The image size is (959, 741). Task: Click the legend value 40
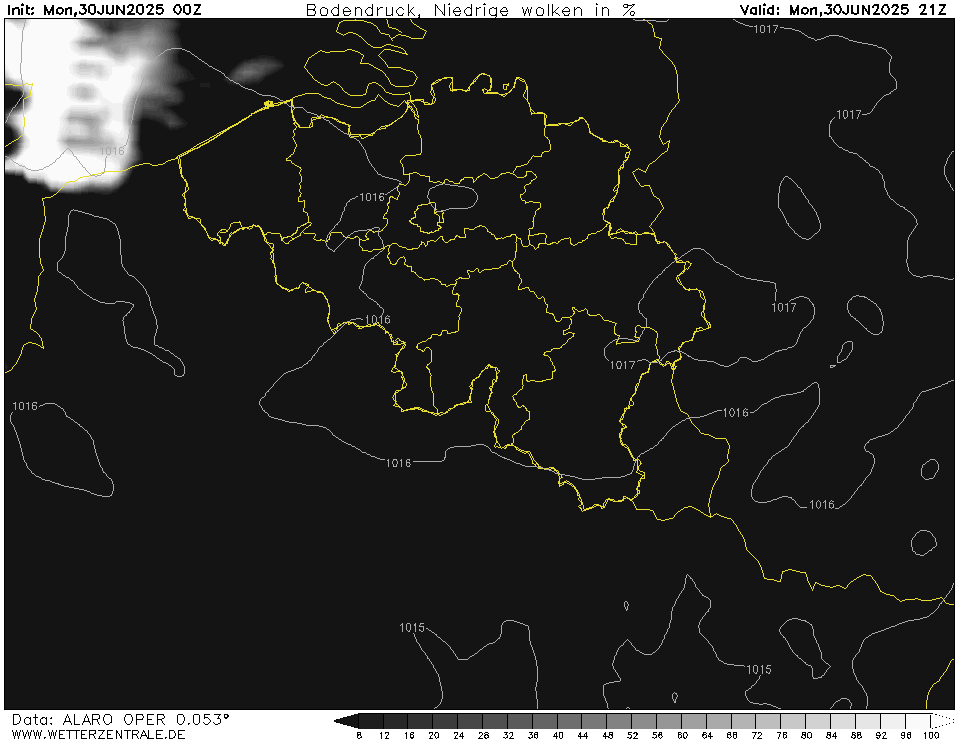point(558,735)
